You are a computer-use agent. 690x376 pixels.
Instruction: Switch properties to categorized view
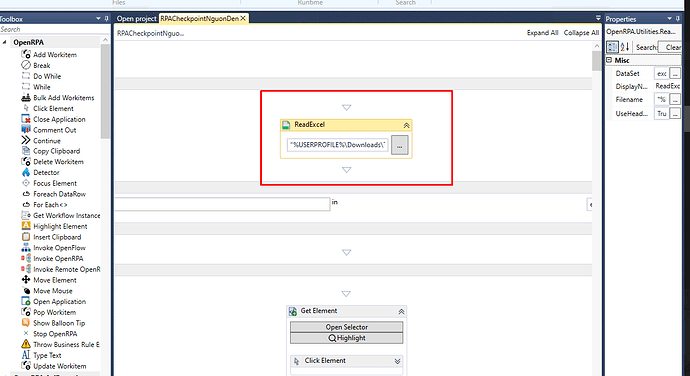[612, 47]
